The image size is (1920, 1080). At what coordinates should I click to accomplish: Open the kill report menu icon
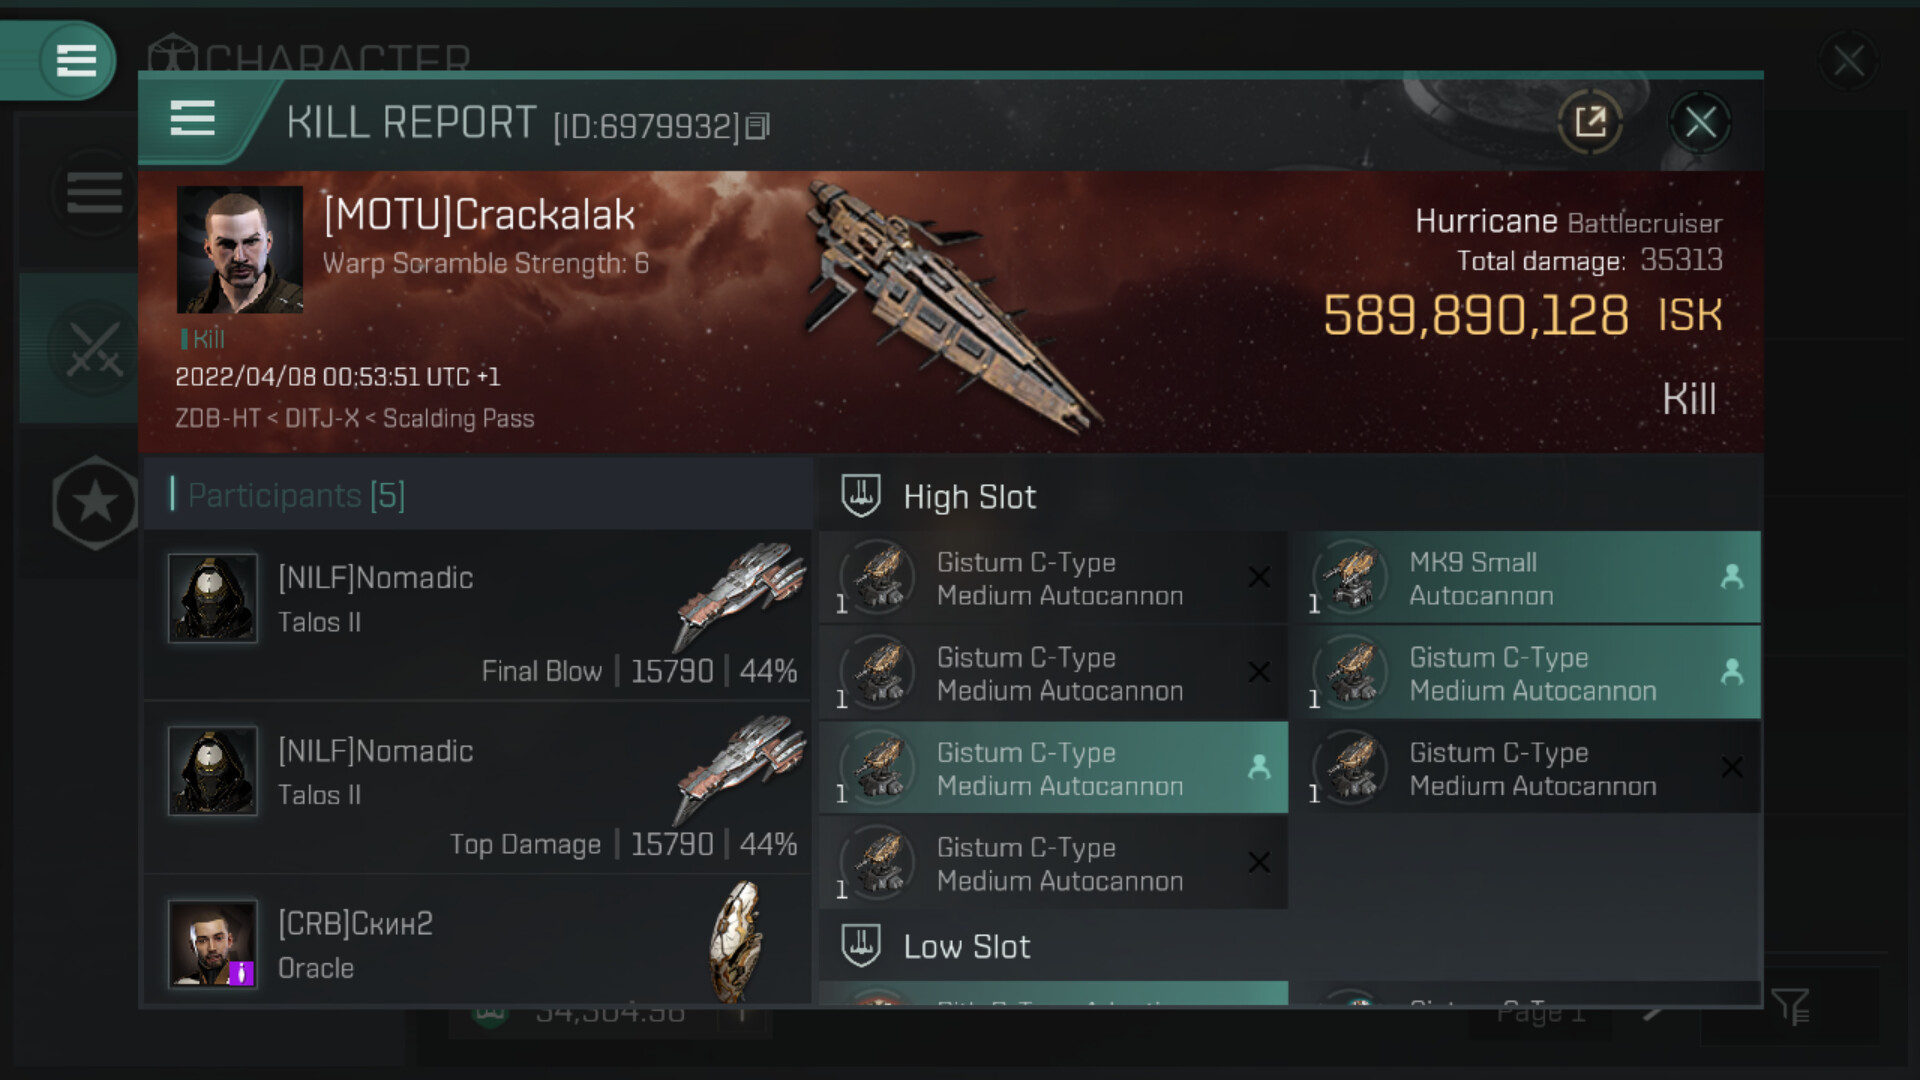tap(192, 118)
